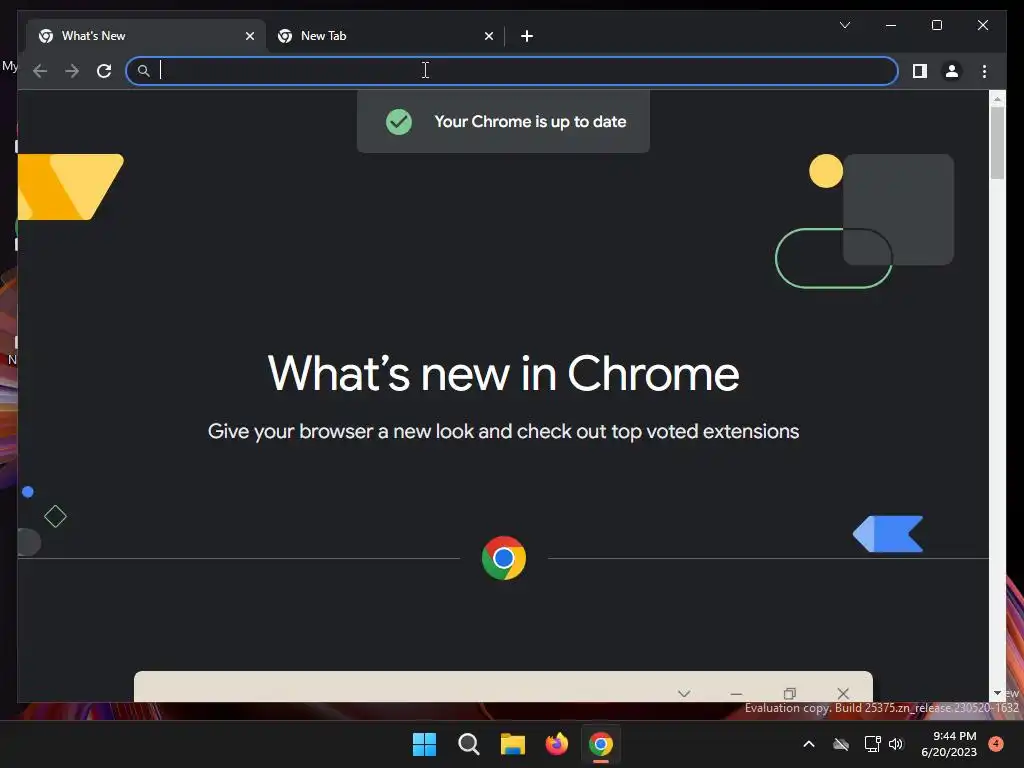This screenshot has height=768, width=1024.
Task: Click the Chrome taskbar icon
Action: click(601, 744)
